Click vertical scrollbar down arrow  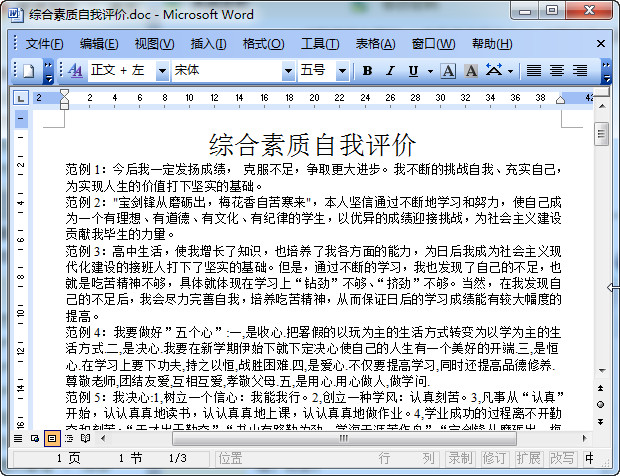[601, 371]
